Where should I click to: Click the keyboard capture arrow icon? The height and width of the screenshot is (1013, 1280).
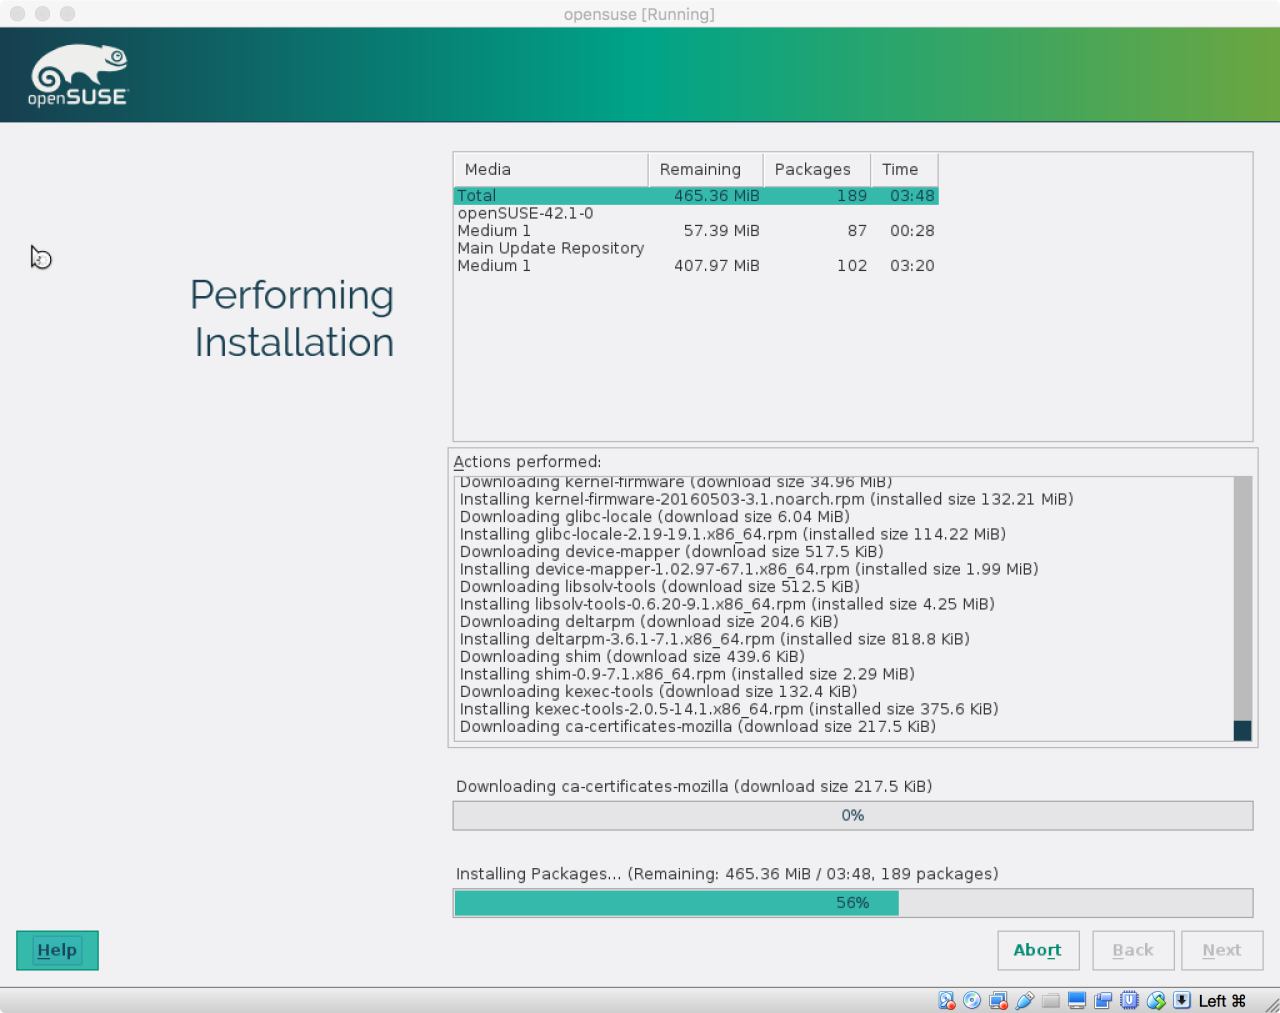(x=1182, y=1001)
